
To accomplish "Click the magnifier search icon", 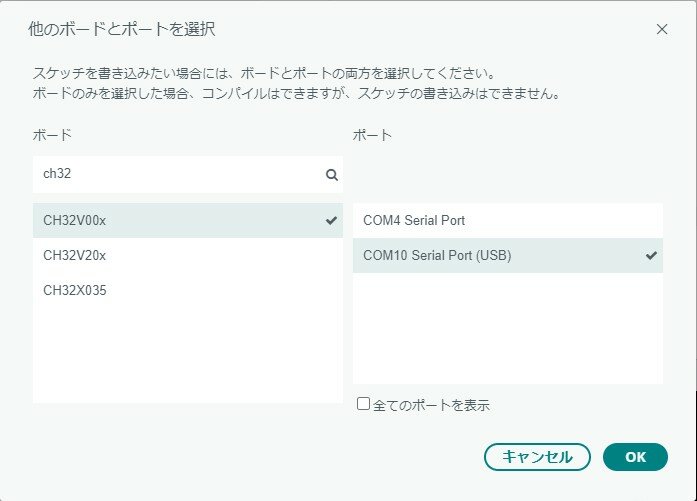I will click(332, 174).
